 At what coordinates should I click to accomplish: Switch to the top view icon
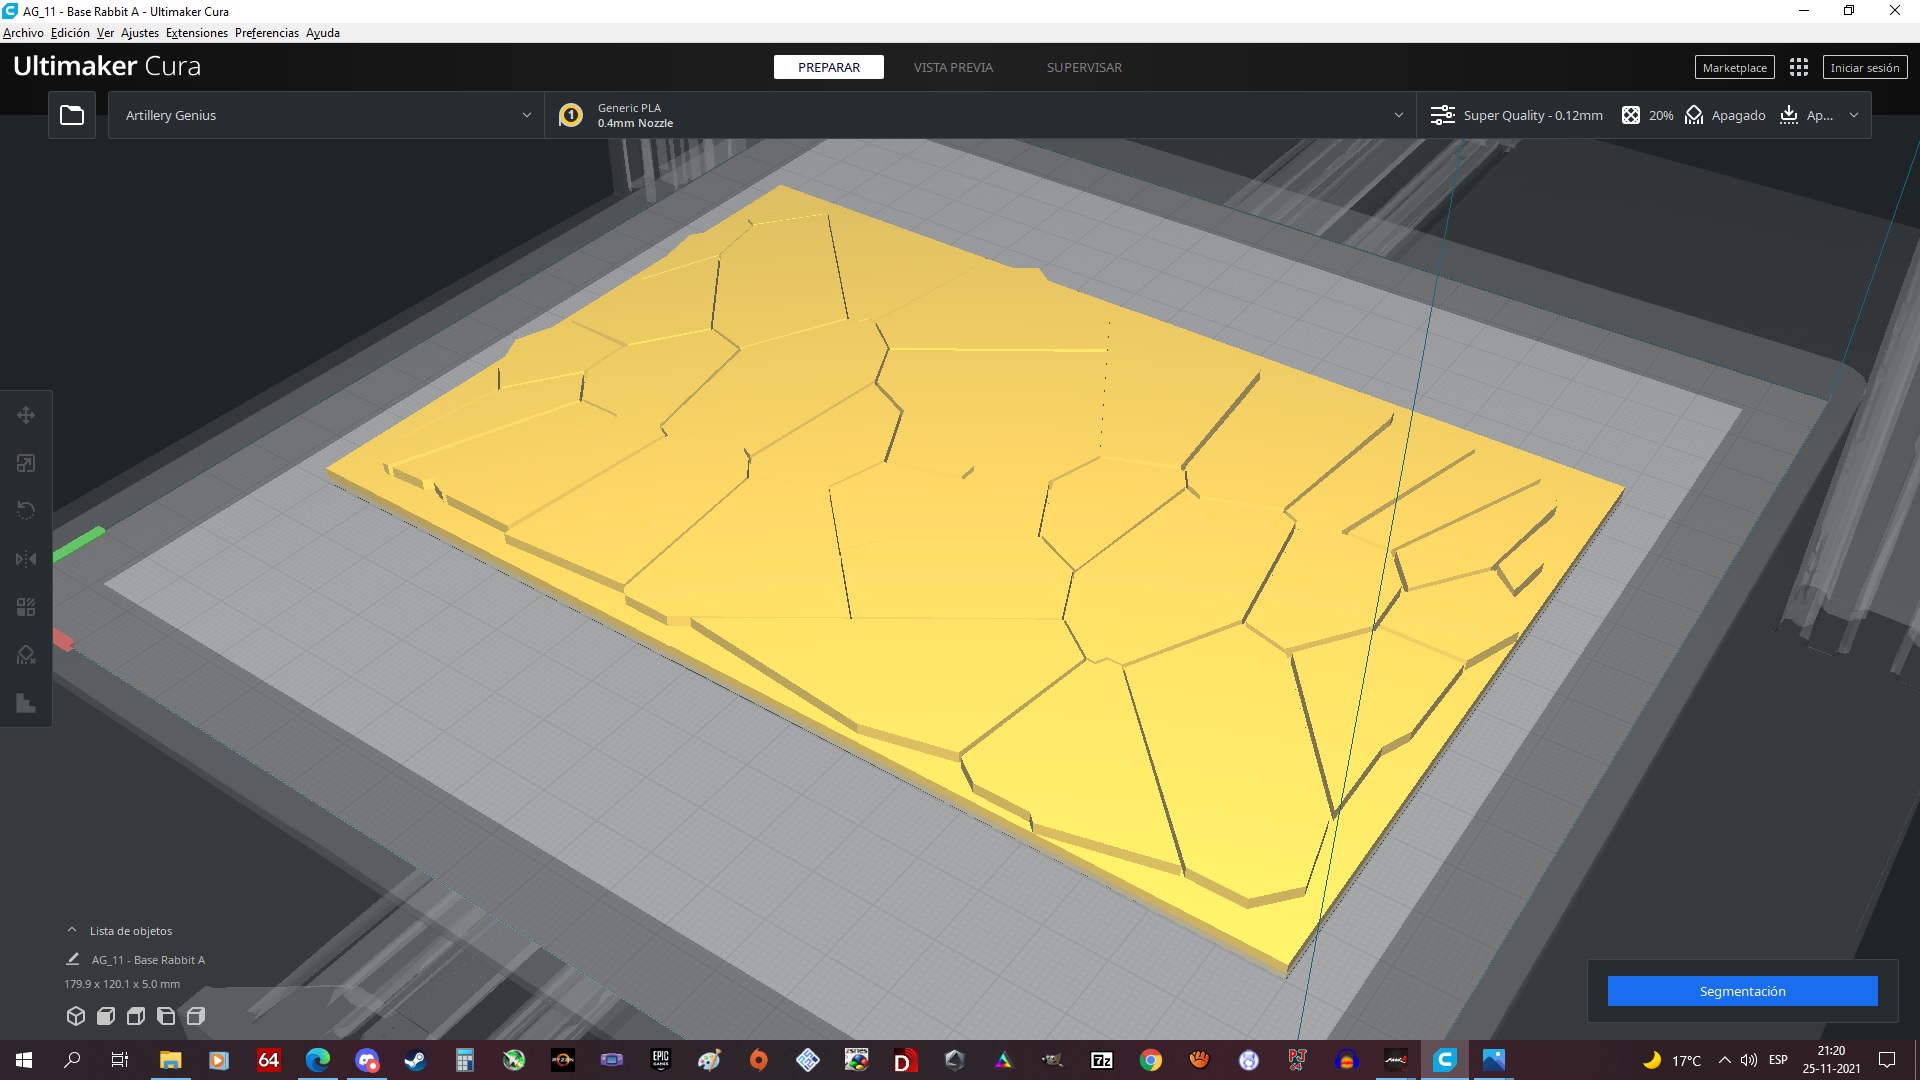pyautogui.click(x=136, y=1016)
